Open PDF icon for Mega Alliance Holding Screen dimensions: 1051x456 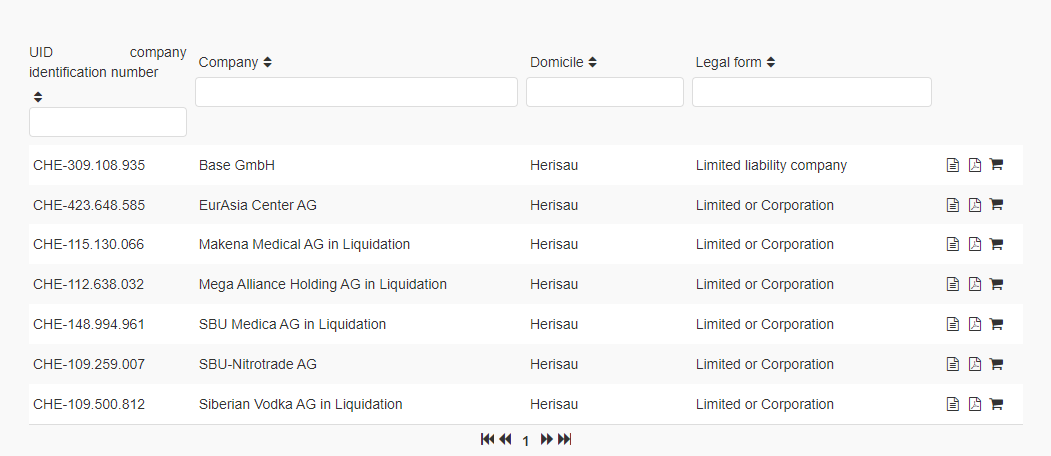975,284
